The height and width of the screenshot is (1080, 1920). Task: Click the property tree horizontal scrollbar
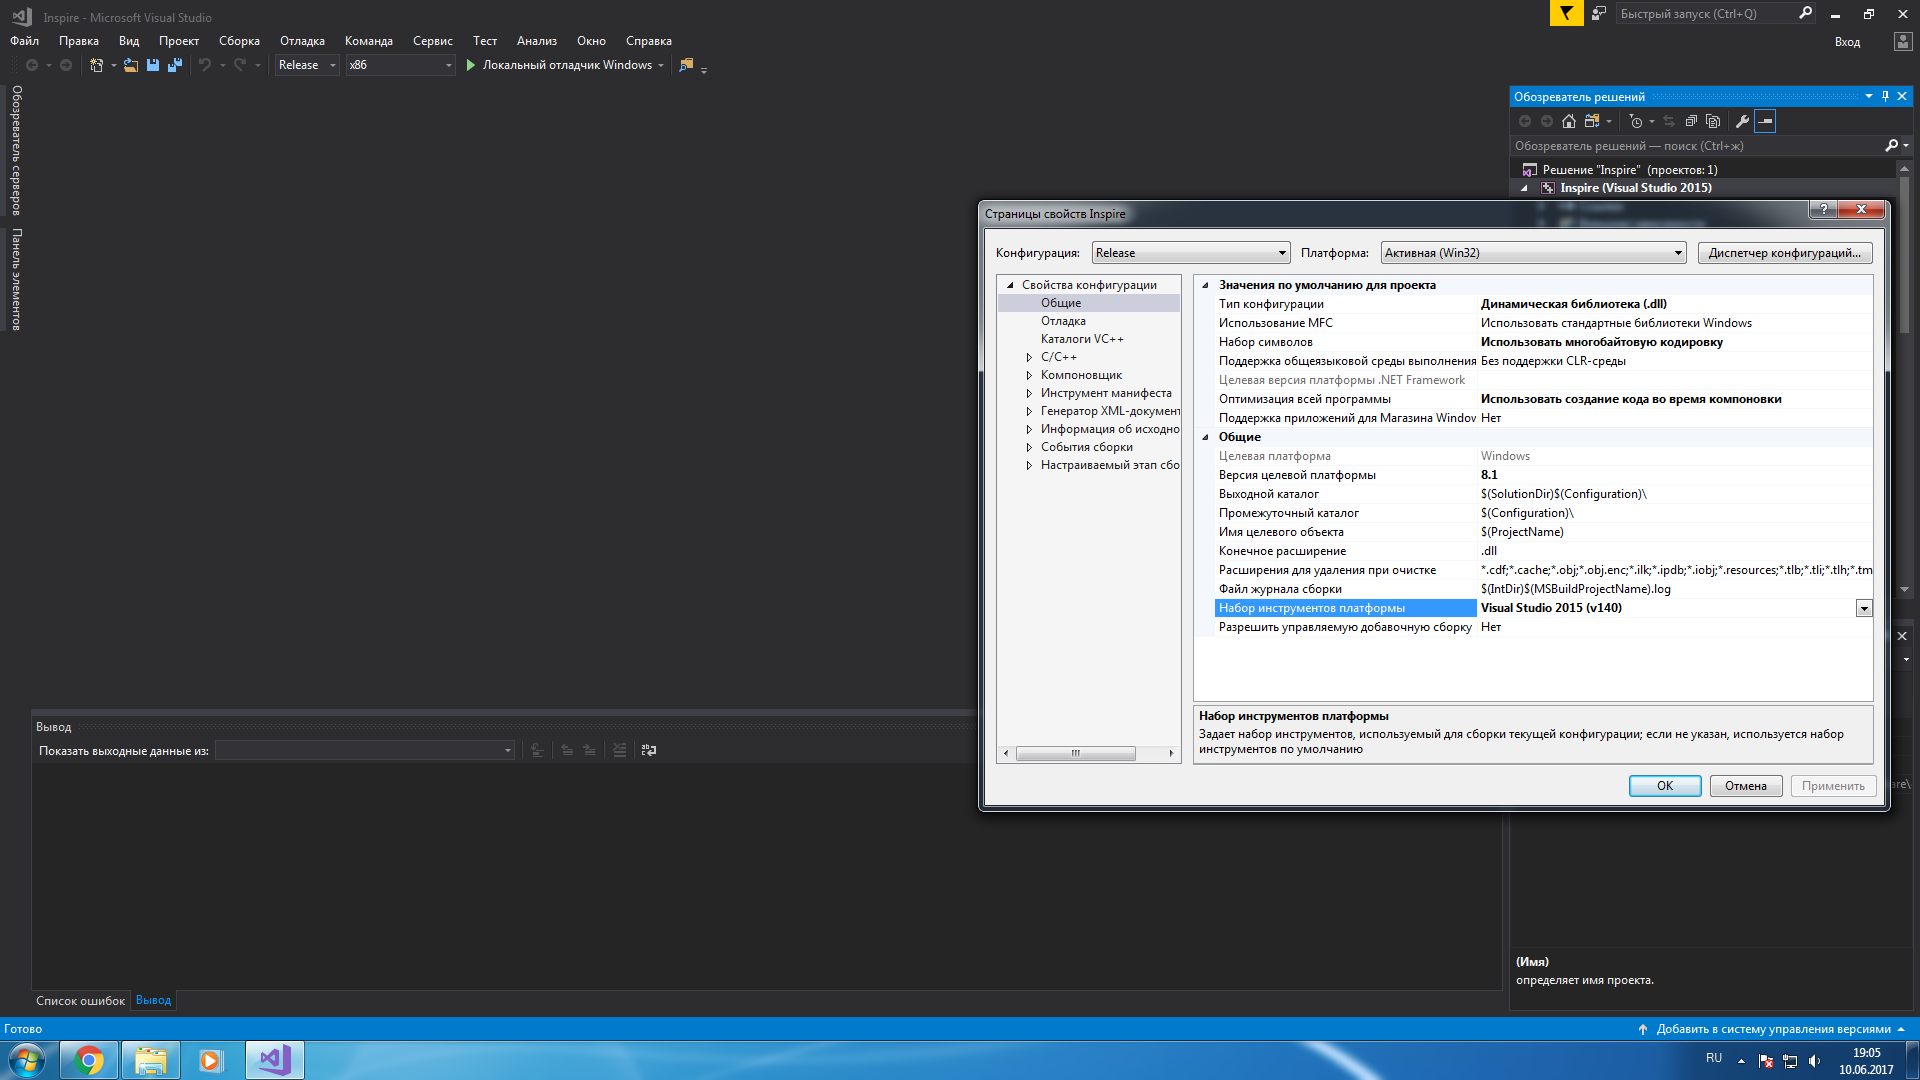1075,753
